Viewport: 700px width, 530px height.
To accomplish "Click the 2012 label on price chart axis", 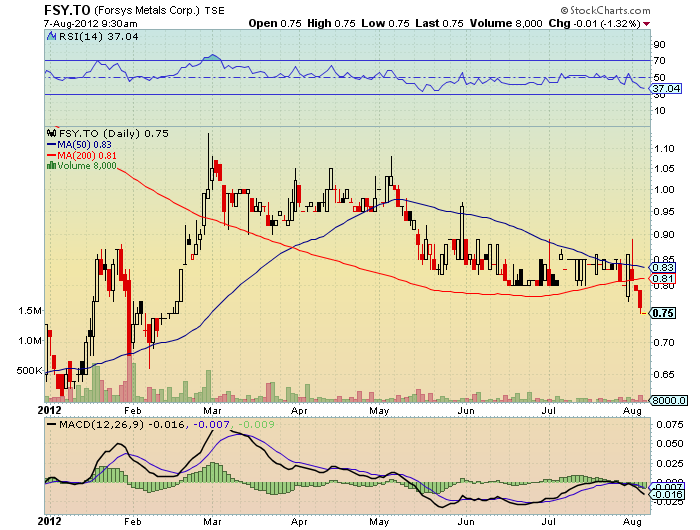I will [49, 410].
